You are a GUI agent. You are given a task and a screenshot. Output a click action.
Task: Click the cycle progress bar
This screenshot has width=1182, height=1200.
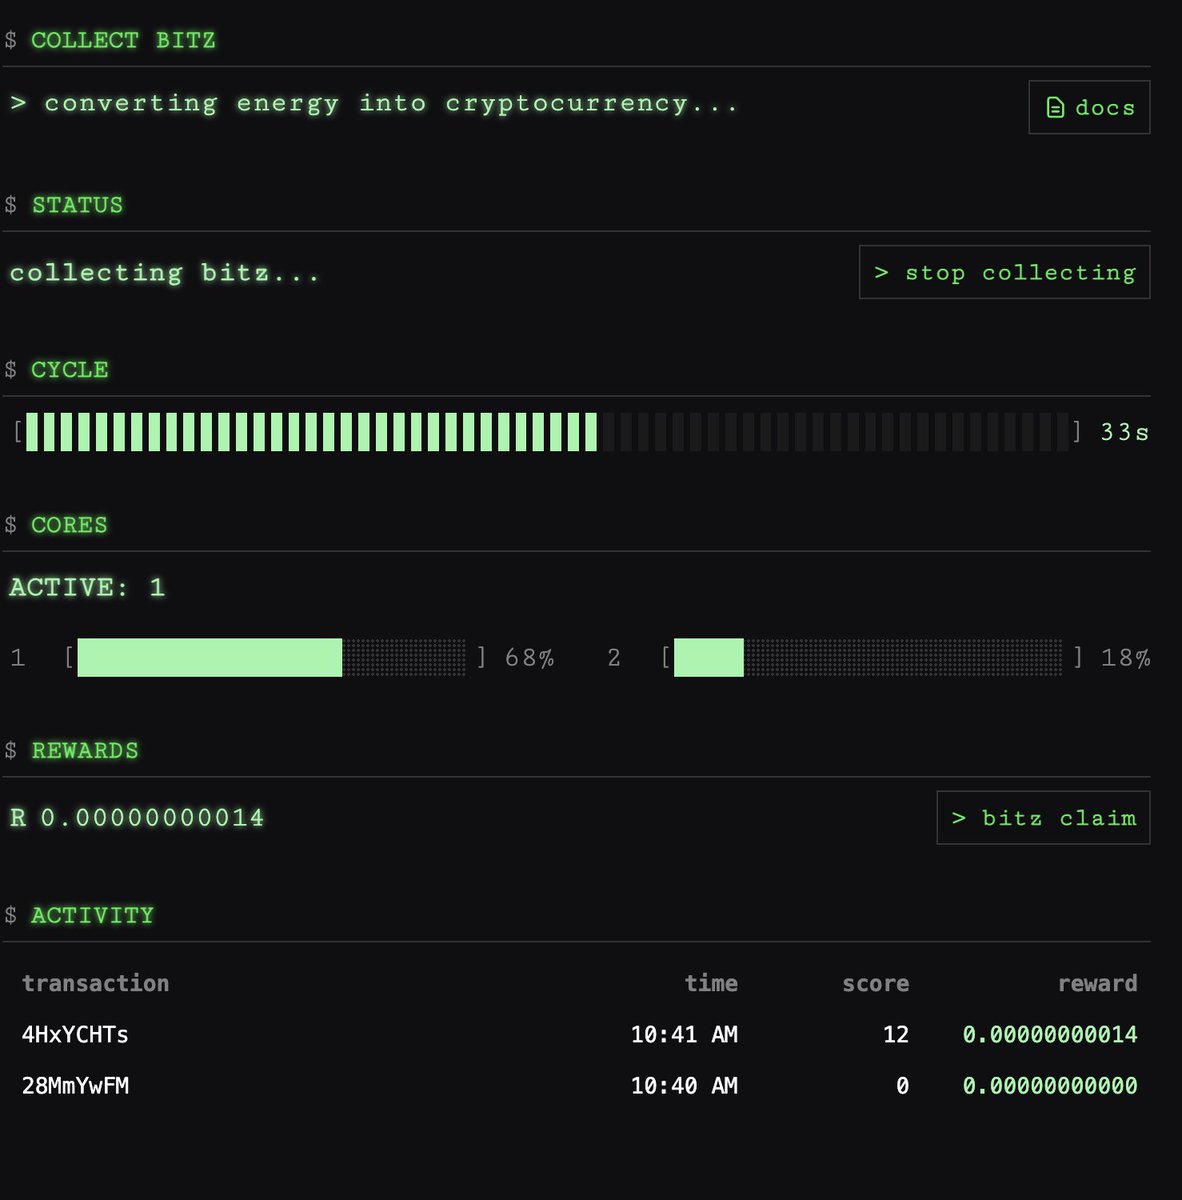coord(545,432)
